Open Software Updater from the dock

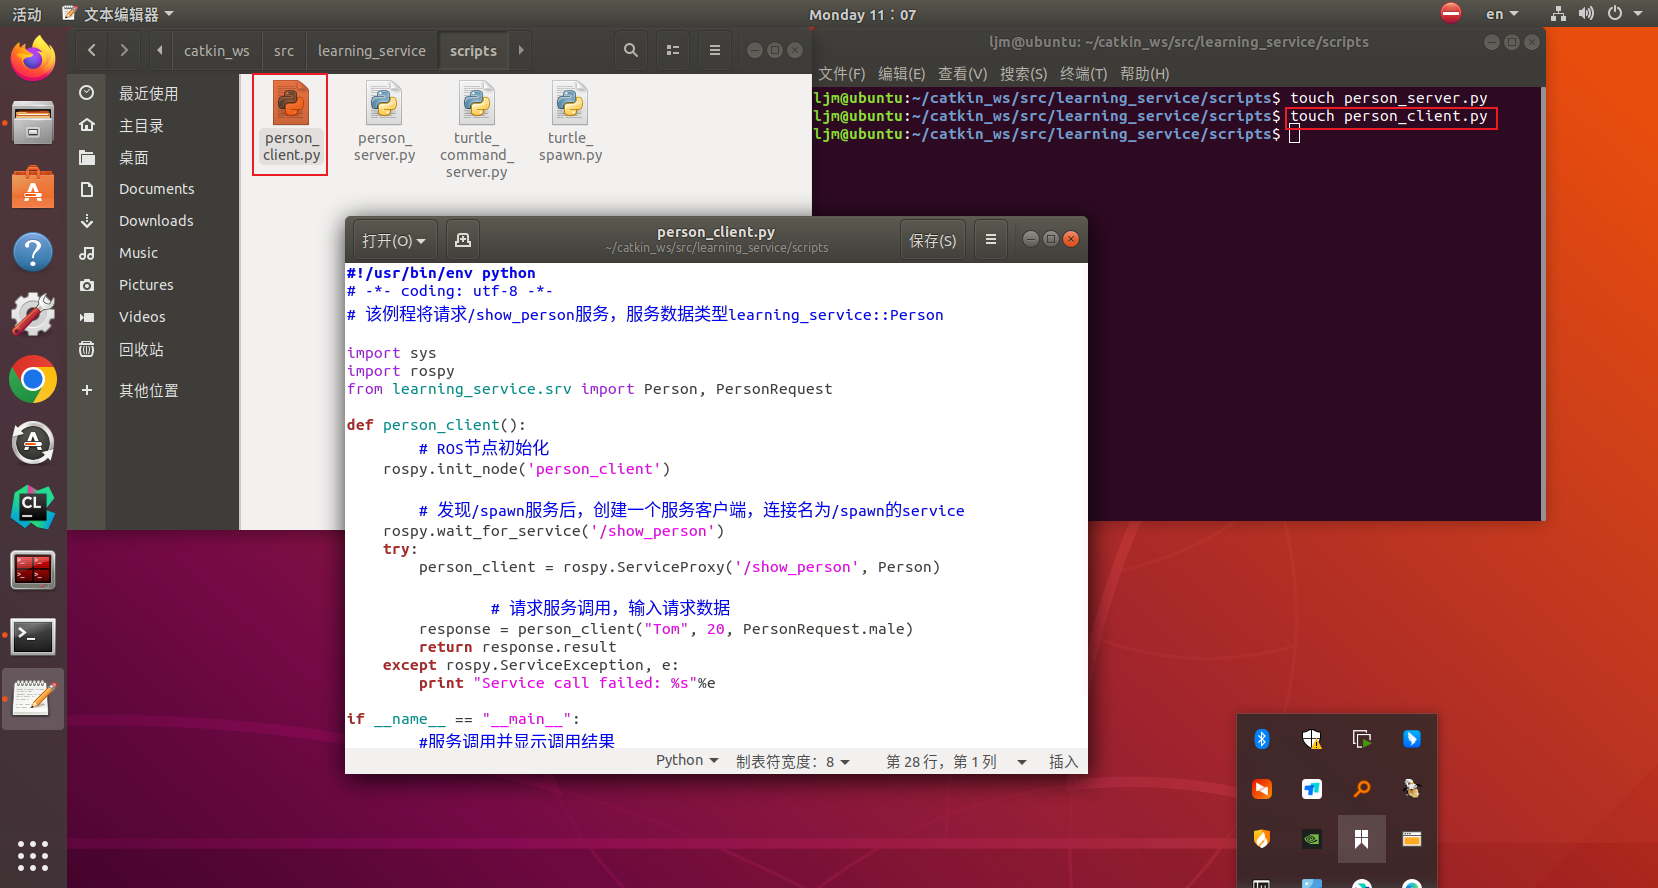pyautogui.click(x=33, y=443)
